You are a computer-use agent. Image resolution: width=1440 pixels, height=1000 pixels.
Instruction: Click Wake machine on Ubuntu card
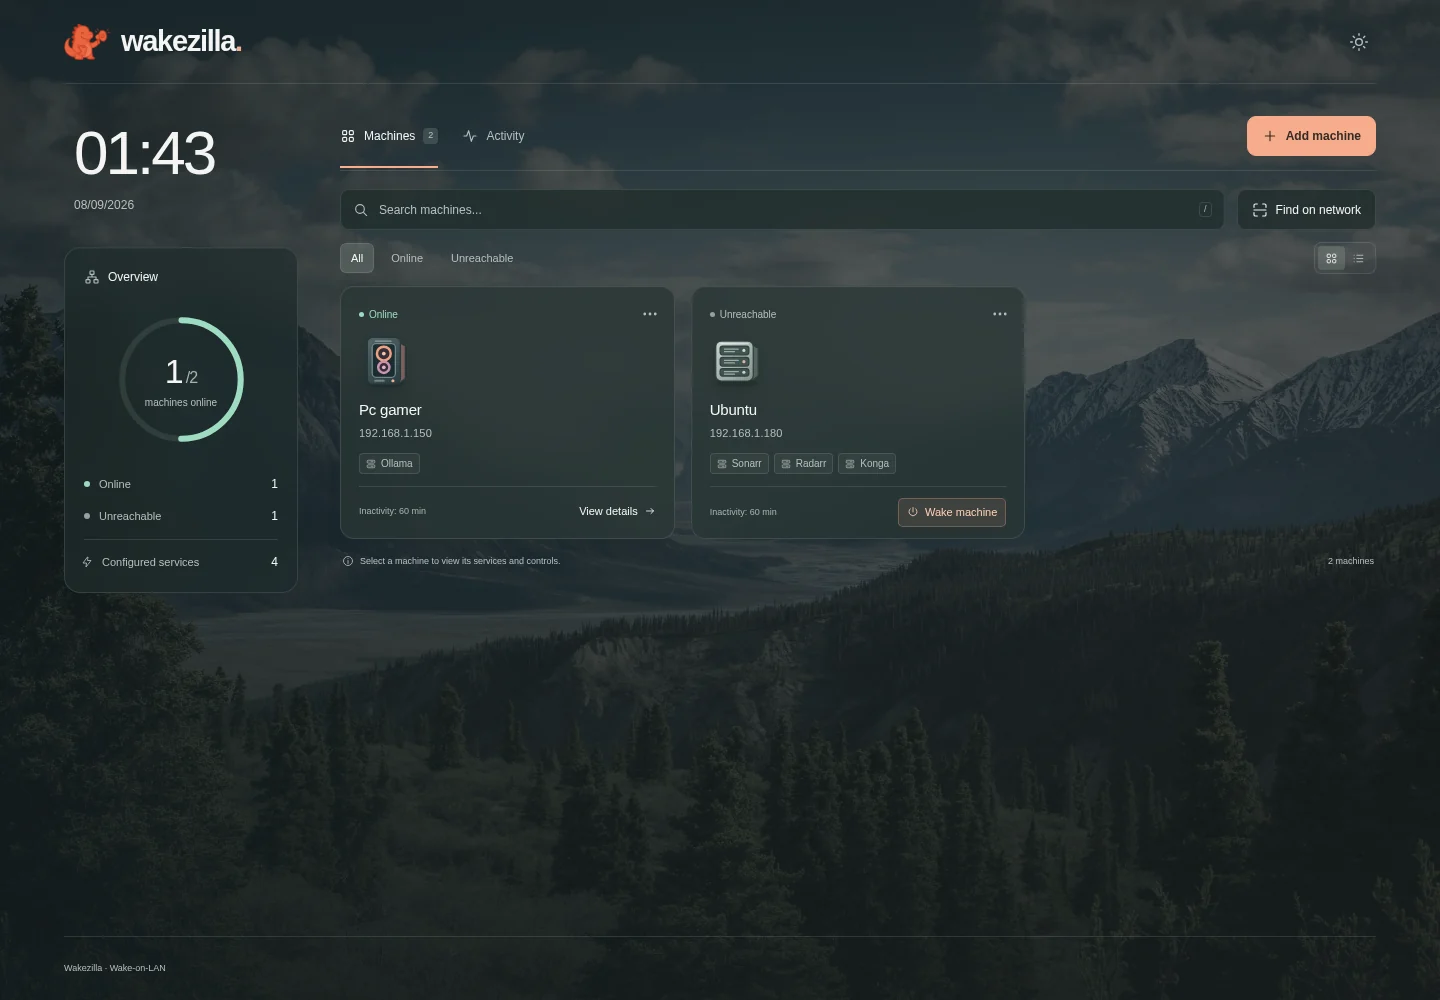(x=952, y=512)
